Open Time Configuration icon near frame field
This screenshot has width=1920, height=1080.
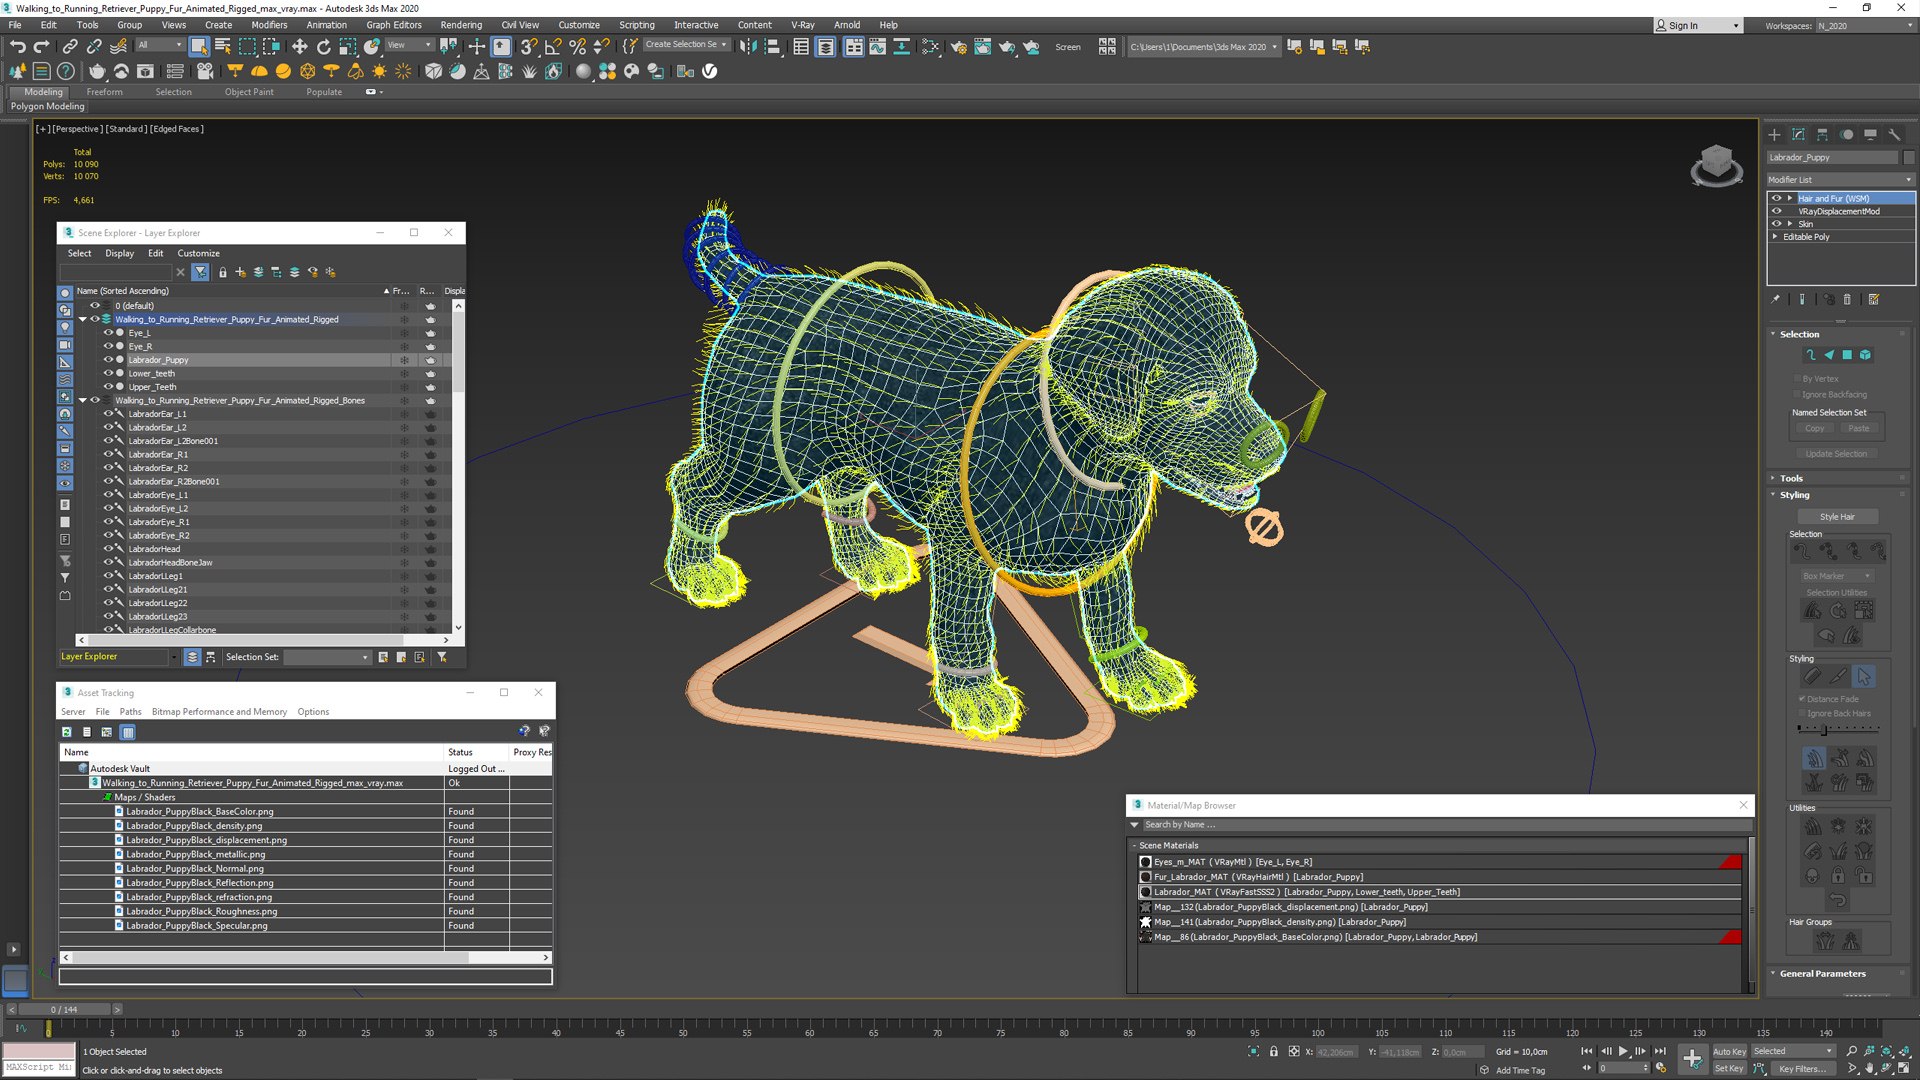point(1661,1067)
